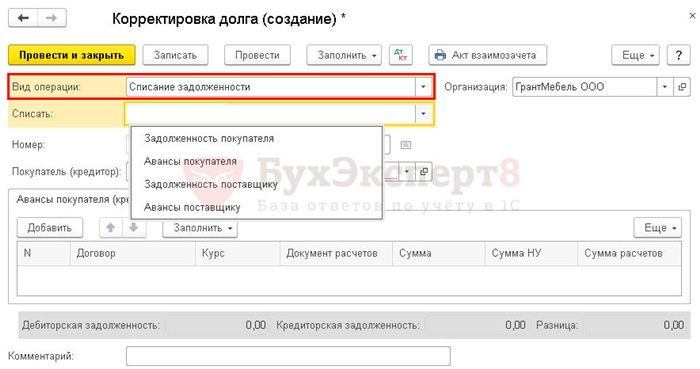Go back with the left arrow button

coord(23,18)
